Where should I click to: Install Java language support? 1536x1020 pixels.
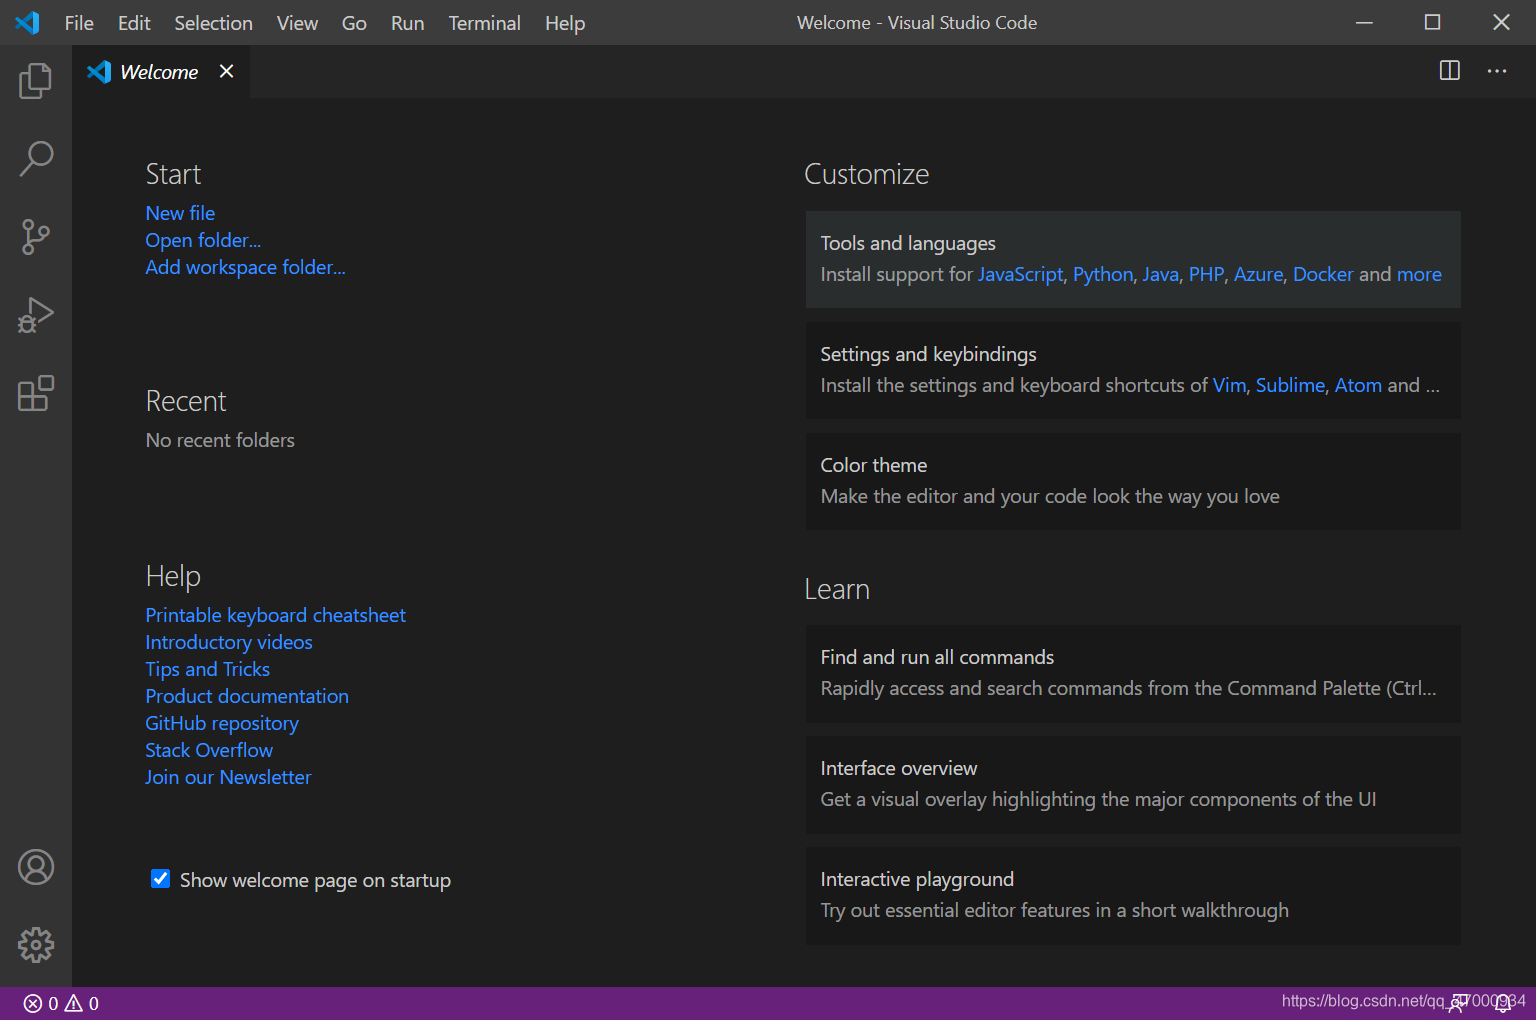click(x=1160, y=274)
